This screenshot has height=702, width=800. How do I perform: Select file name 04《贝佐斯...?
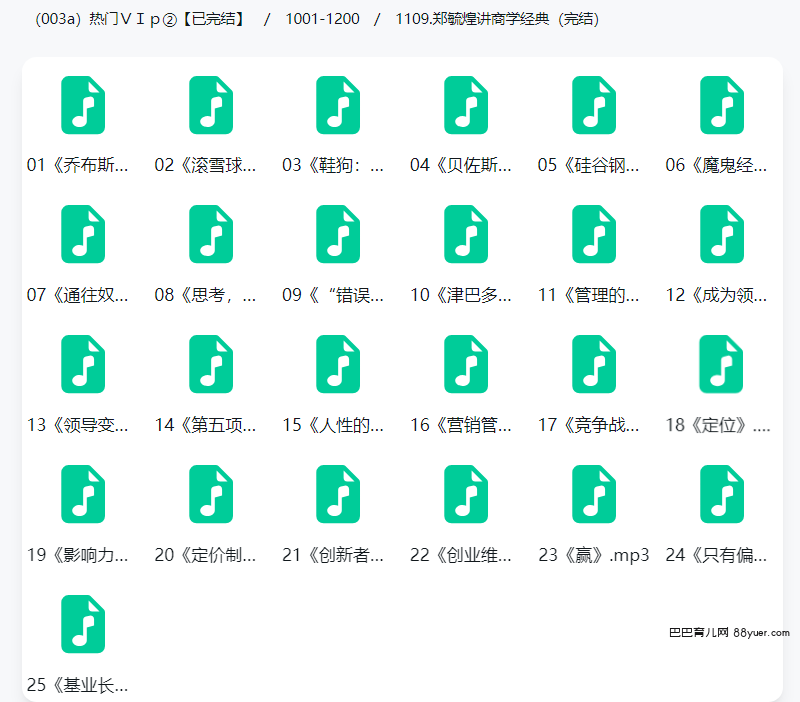click(461, 165)
